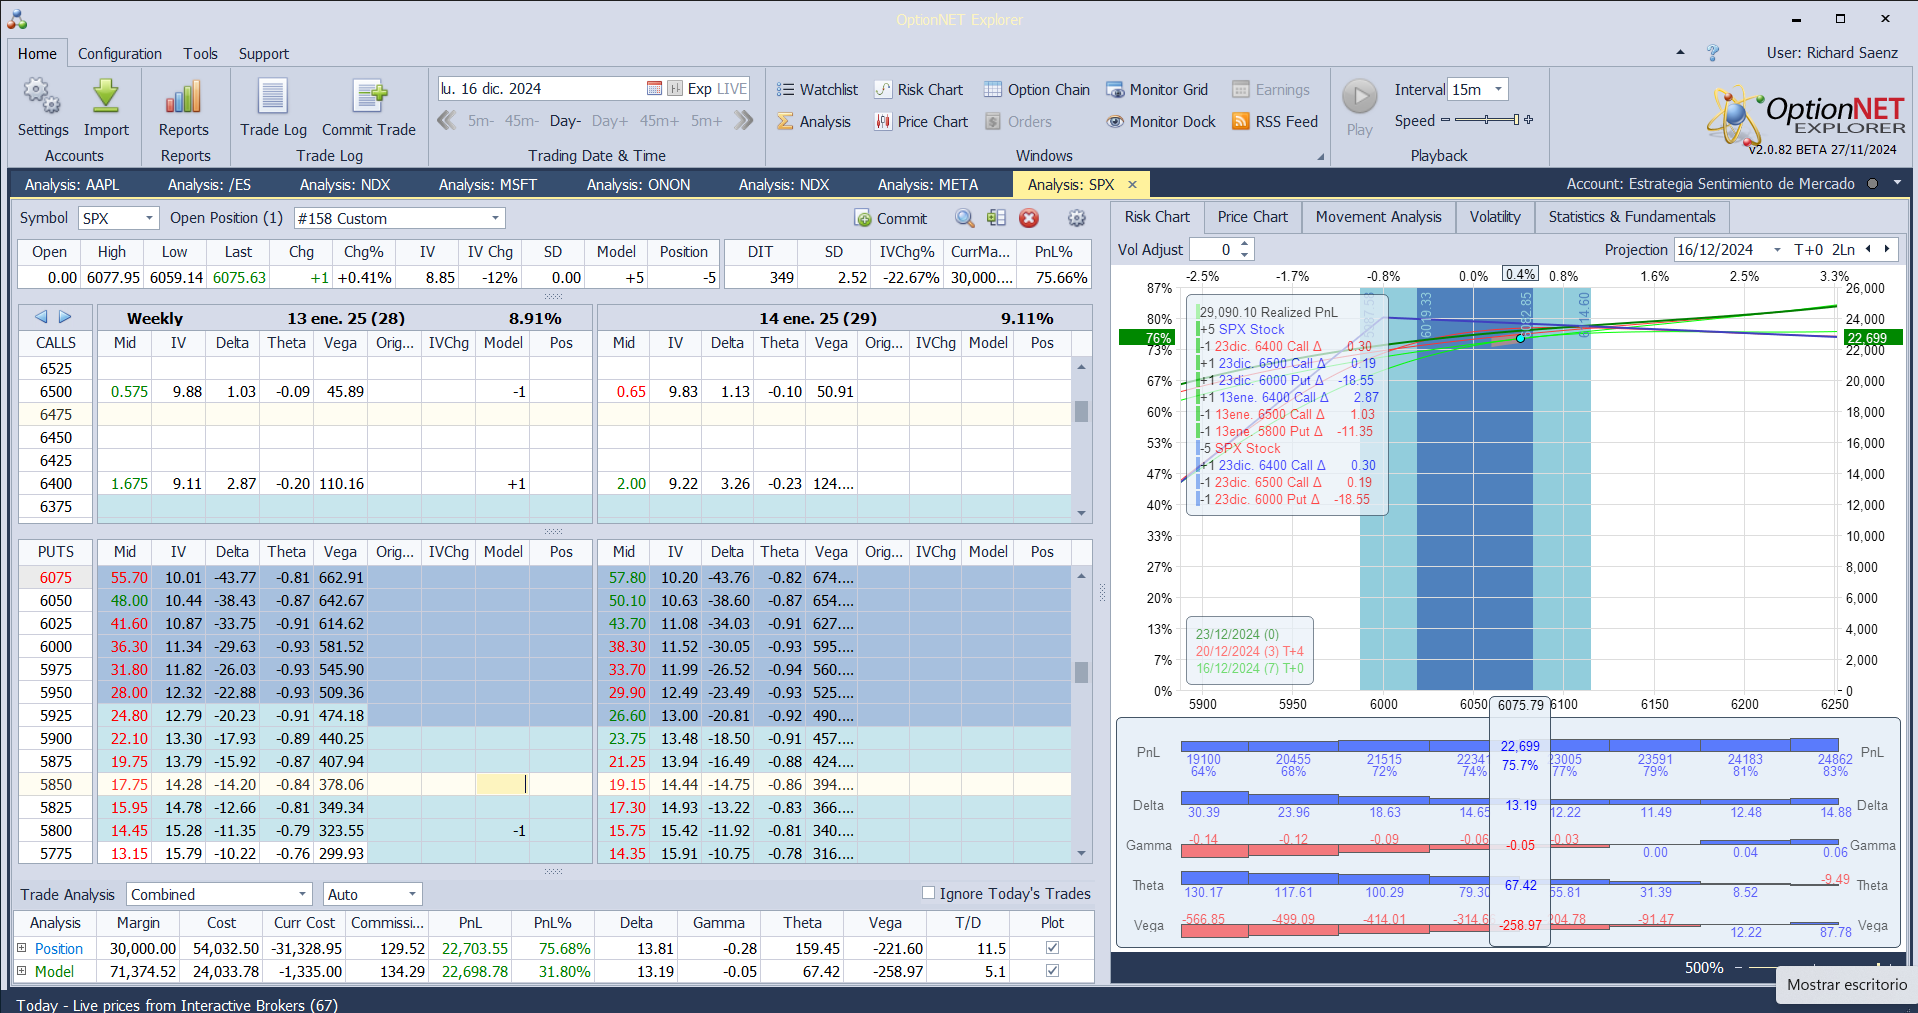Toggle Plot checkbox for Position row
Viewport: 1918px width, 1013px height.
pos(1052,948)
